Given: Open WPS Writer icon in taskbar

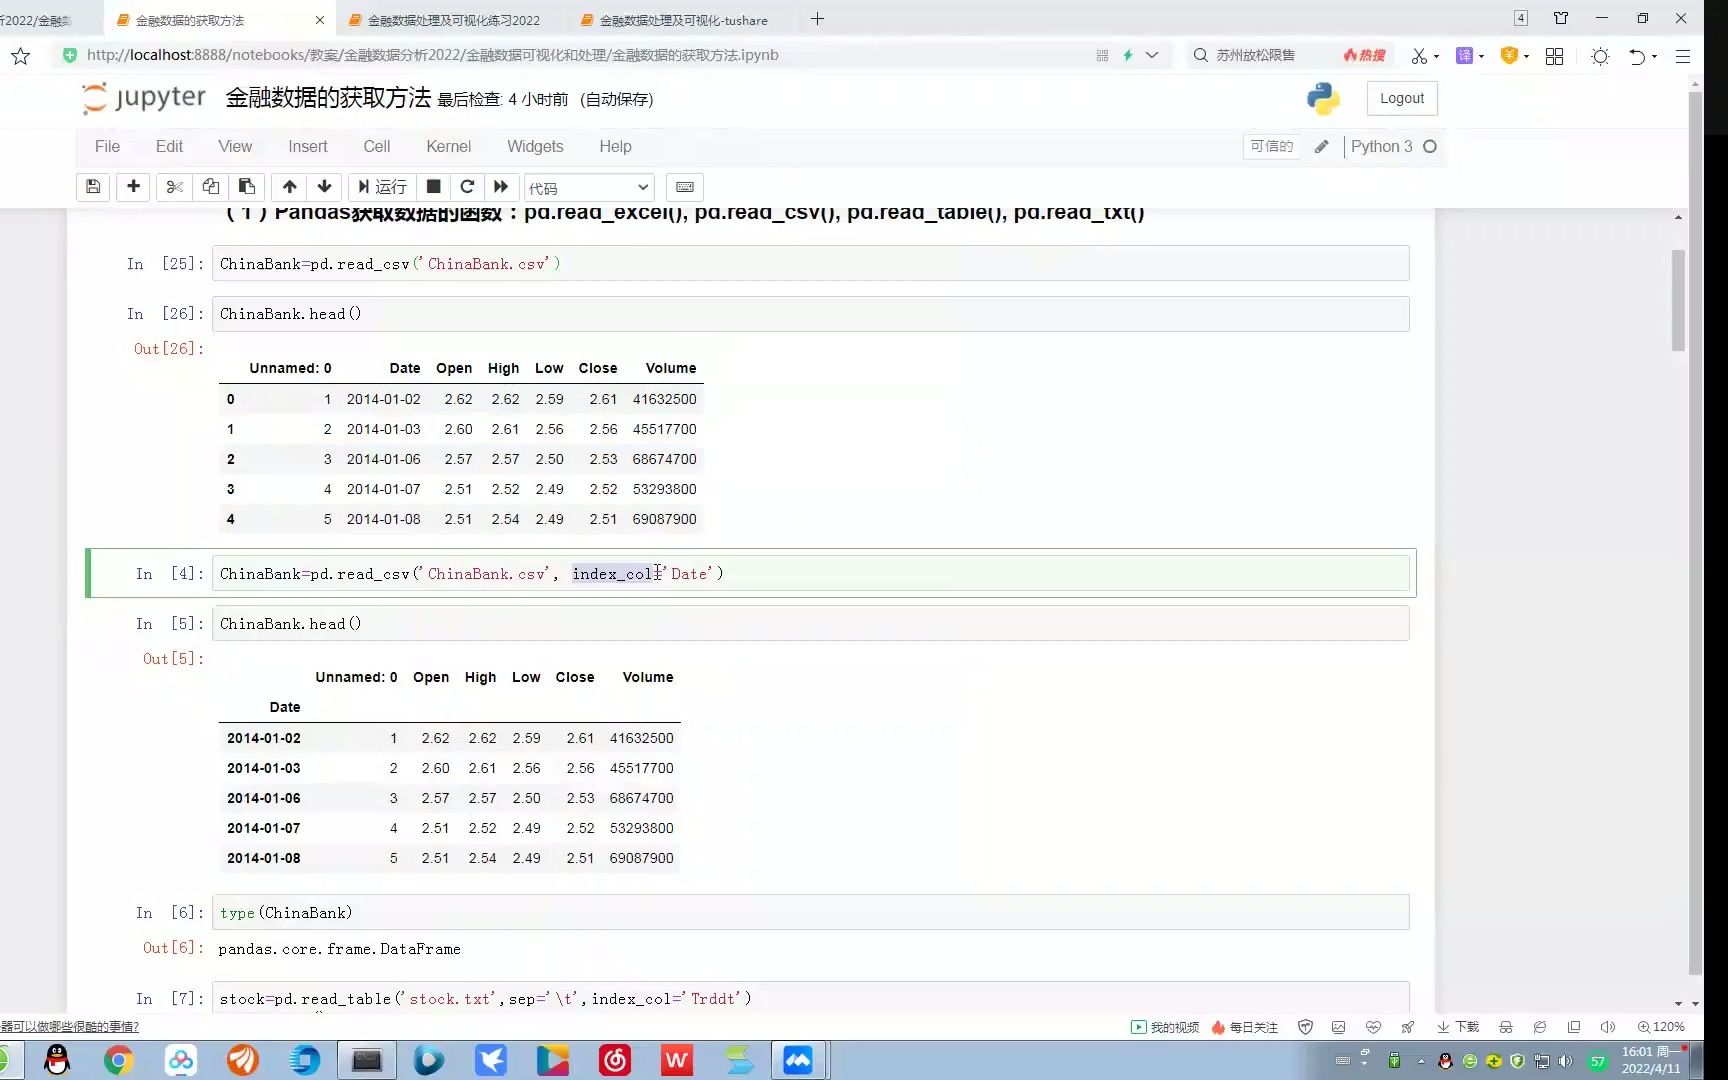Looking at the screenshot, I should [x=676, y=1060].
